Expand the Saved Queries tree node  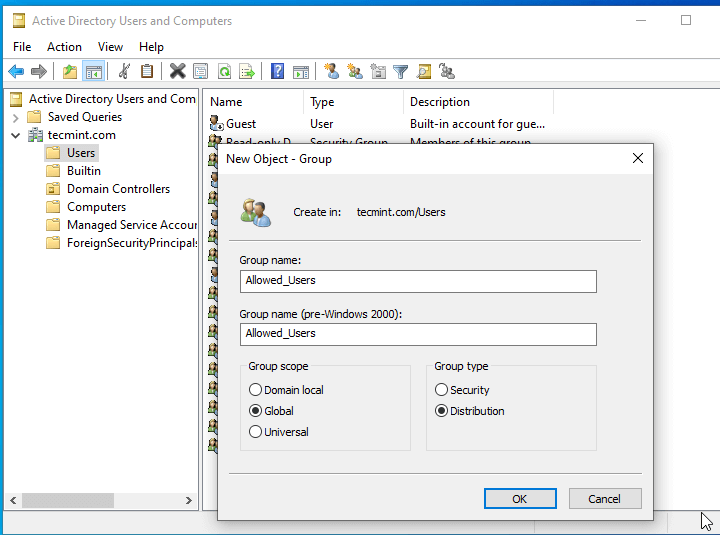pos(16,117)
